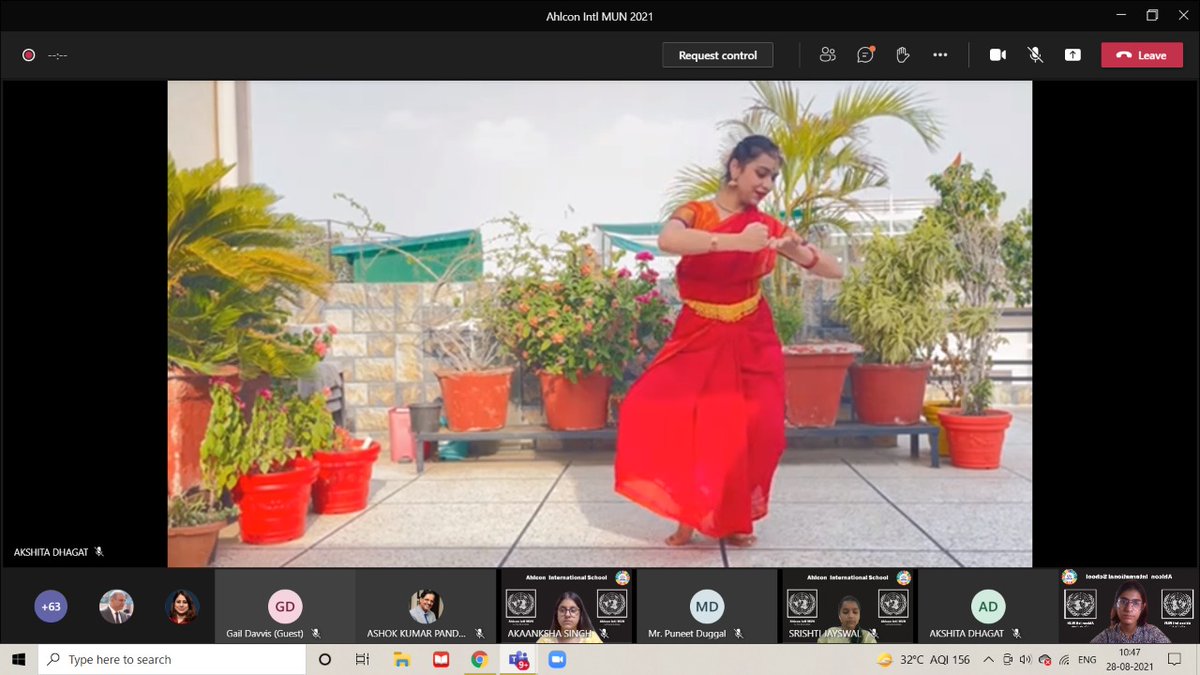Select the AKSHITA DHAGAT tile in the strip
The image size is (1200, 675).
point(988,606)
